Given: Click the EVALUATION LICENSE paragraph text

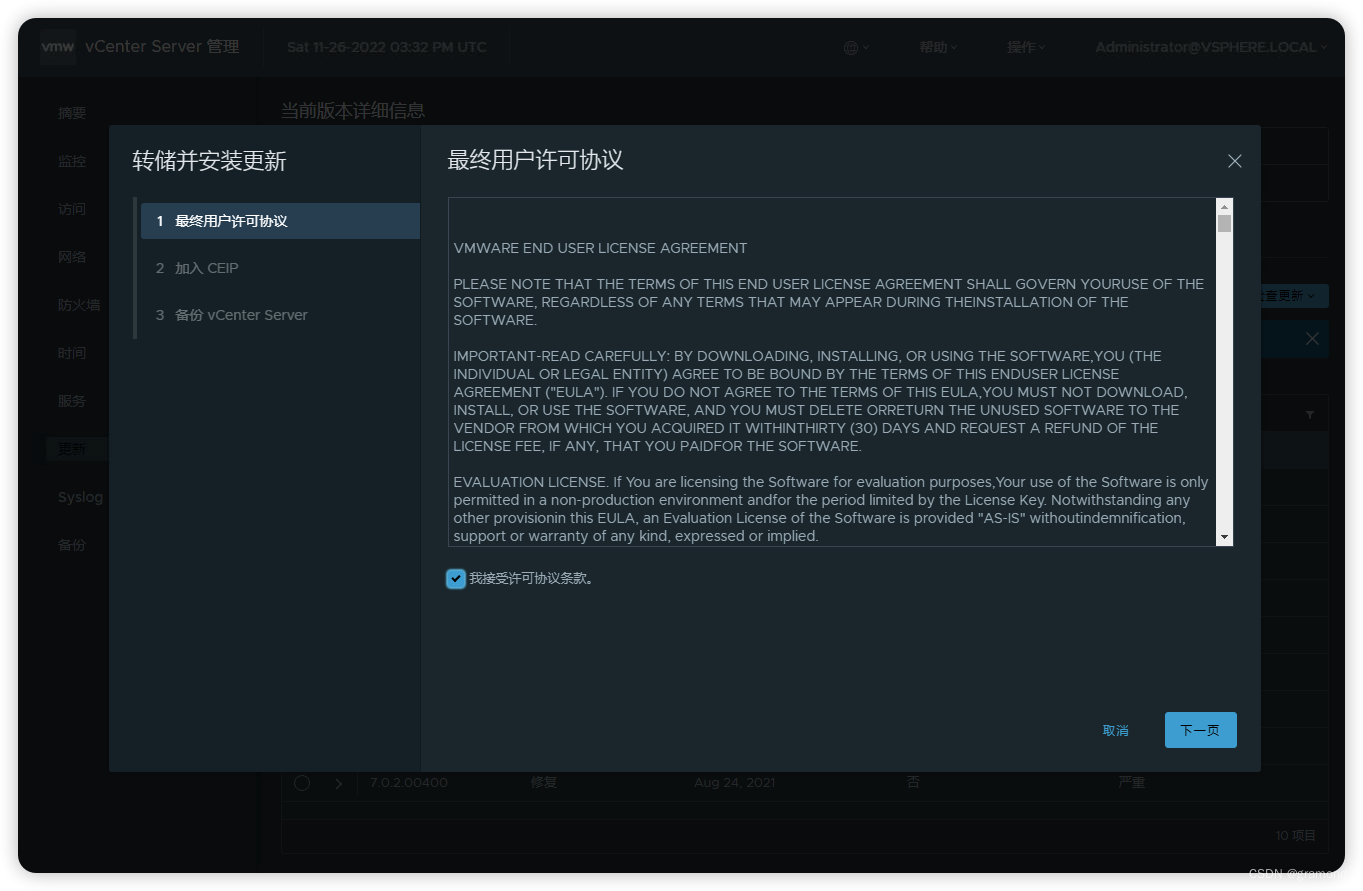Looking at the screenshot, I should click(831, 509).
